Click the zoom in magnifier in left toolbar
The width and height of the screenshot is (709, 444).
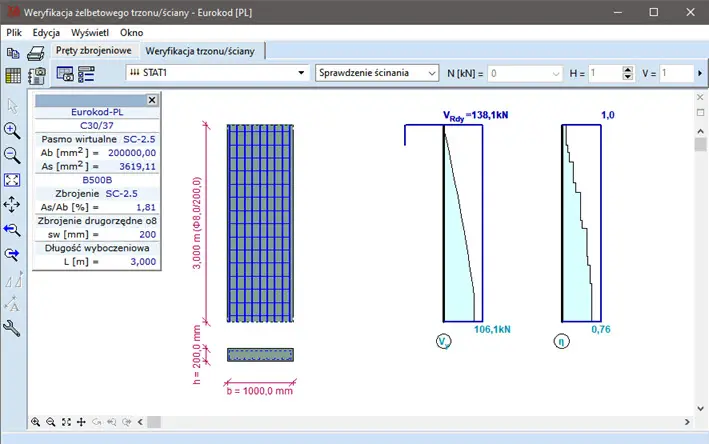click(13, 130)
